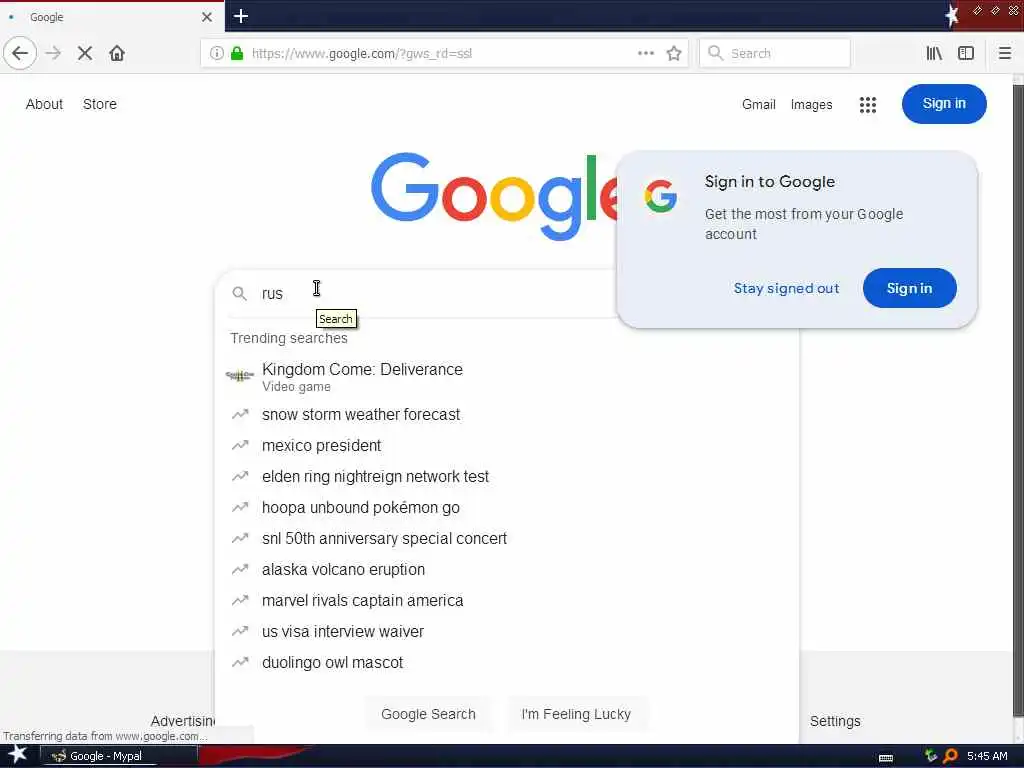The width and height of the screenshot is (1024, 768).
Task: Open the Store link
Action: (100, 104)
